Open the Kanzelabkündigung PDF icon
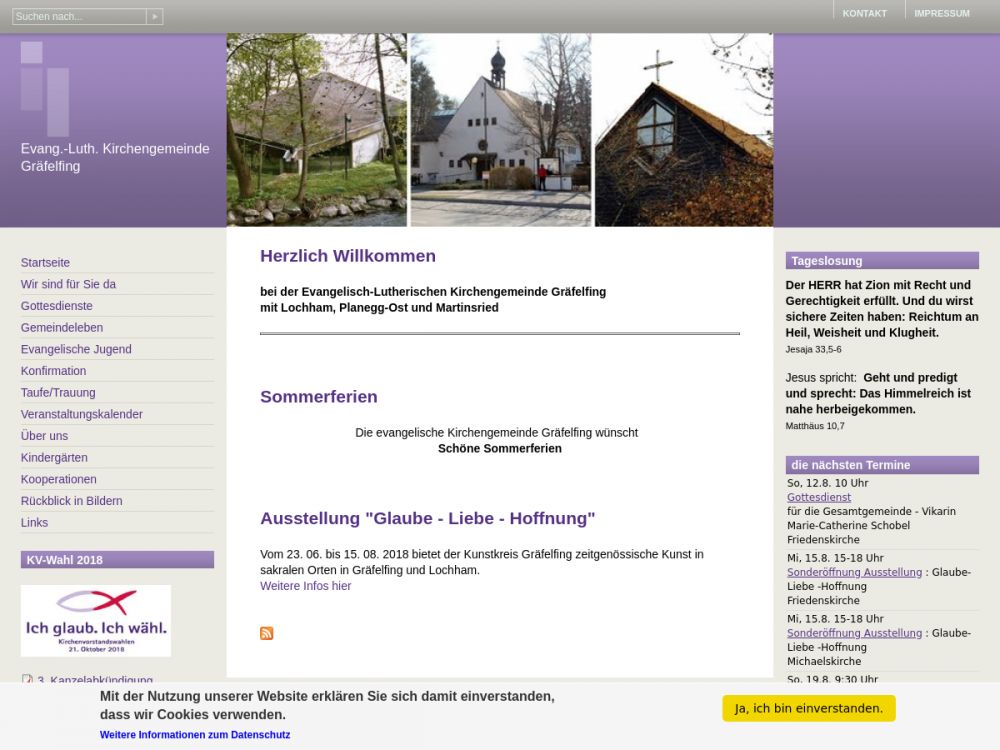Screen dimensions: 1000x750 click(27, 681)
